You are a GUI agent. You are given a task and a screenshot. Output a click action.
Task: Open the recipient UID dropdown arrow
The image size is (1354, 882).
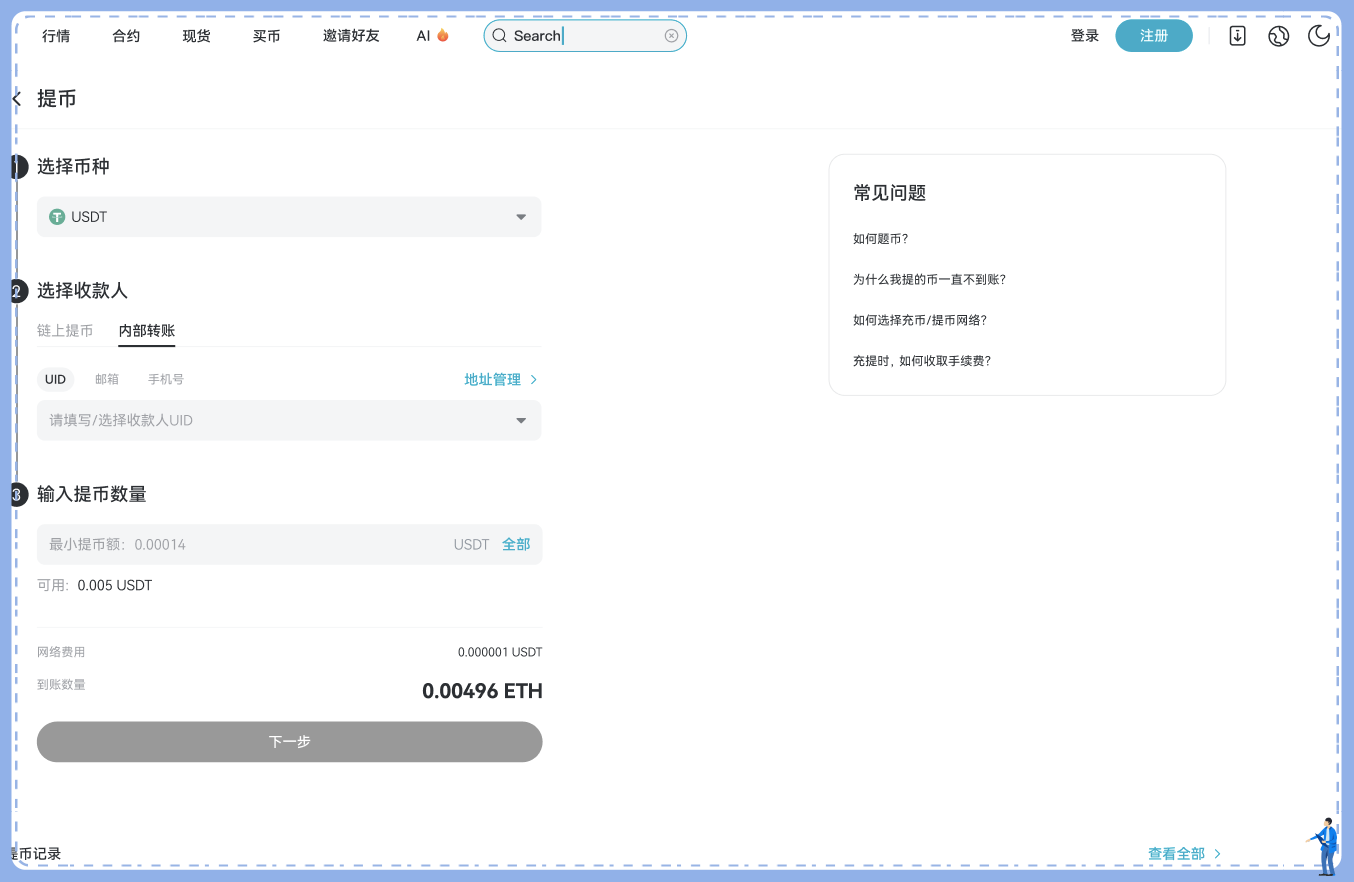pos(521,421)
